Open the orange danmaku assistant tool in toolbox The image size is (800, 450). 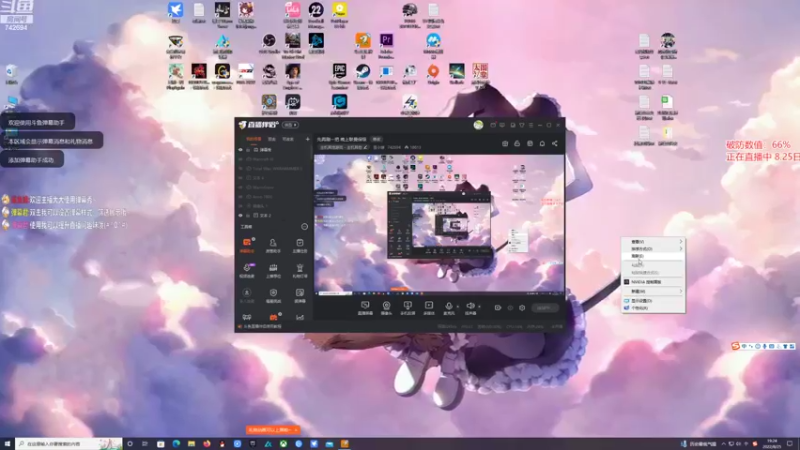click(x=247, y=245)
